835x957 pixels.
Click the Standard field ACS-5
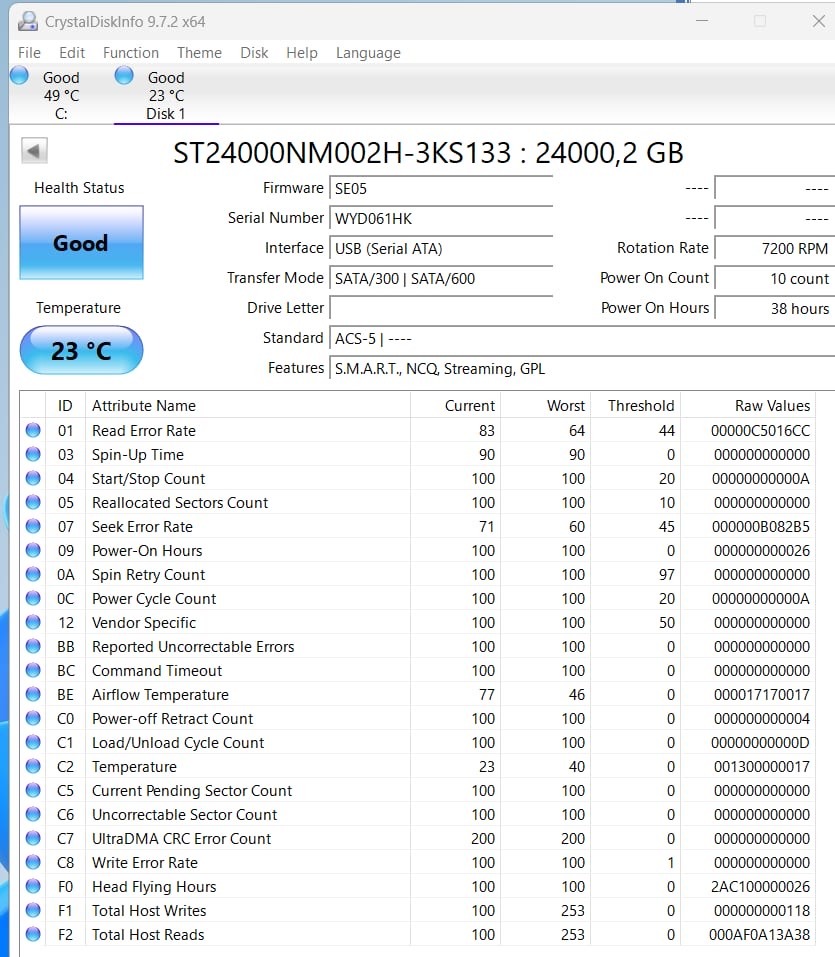coord(582,338)
